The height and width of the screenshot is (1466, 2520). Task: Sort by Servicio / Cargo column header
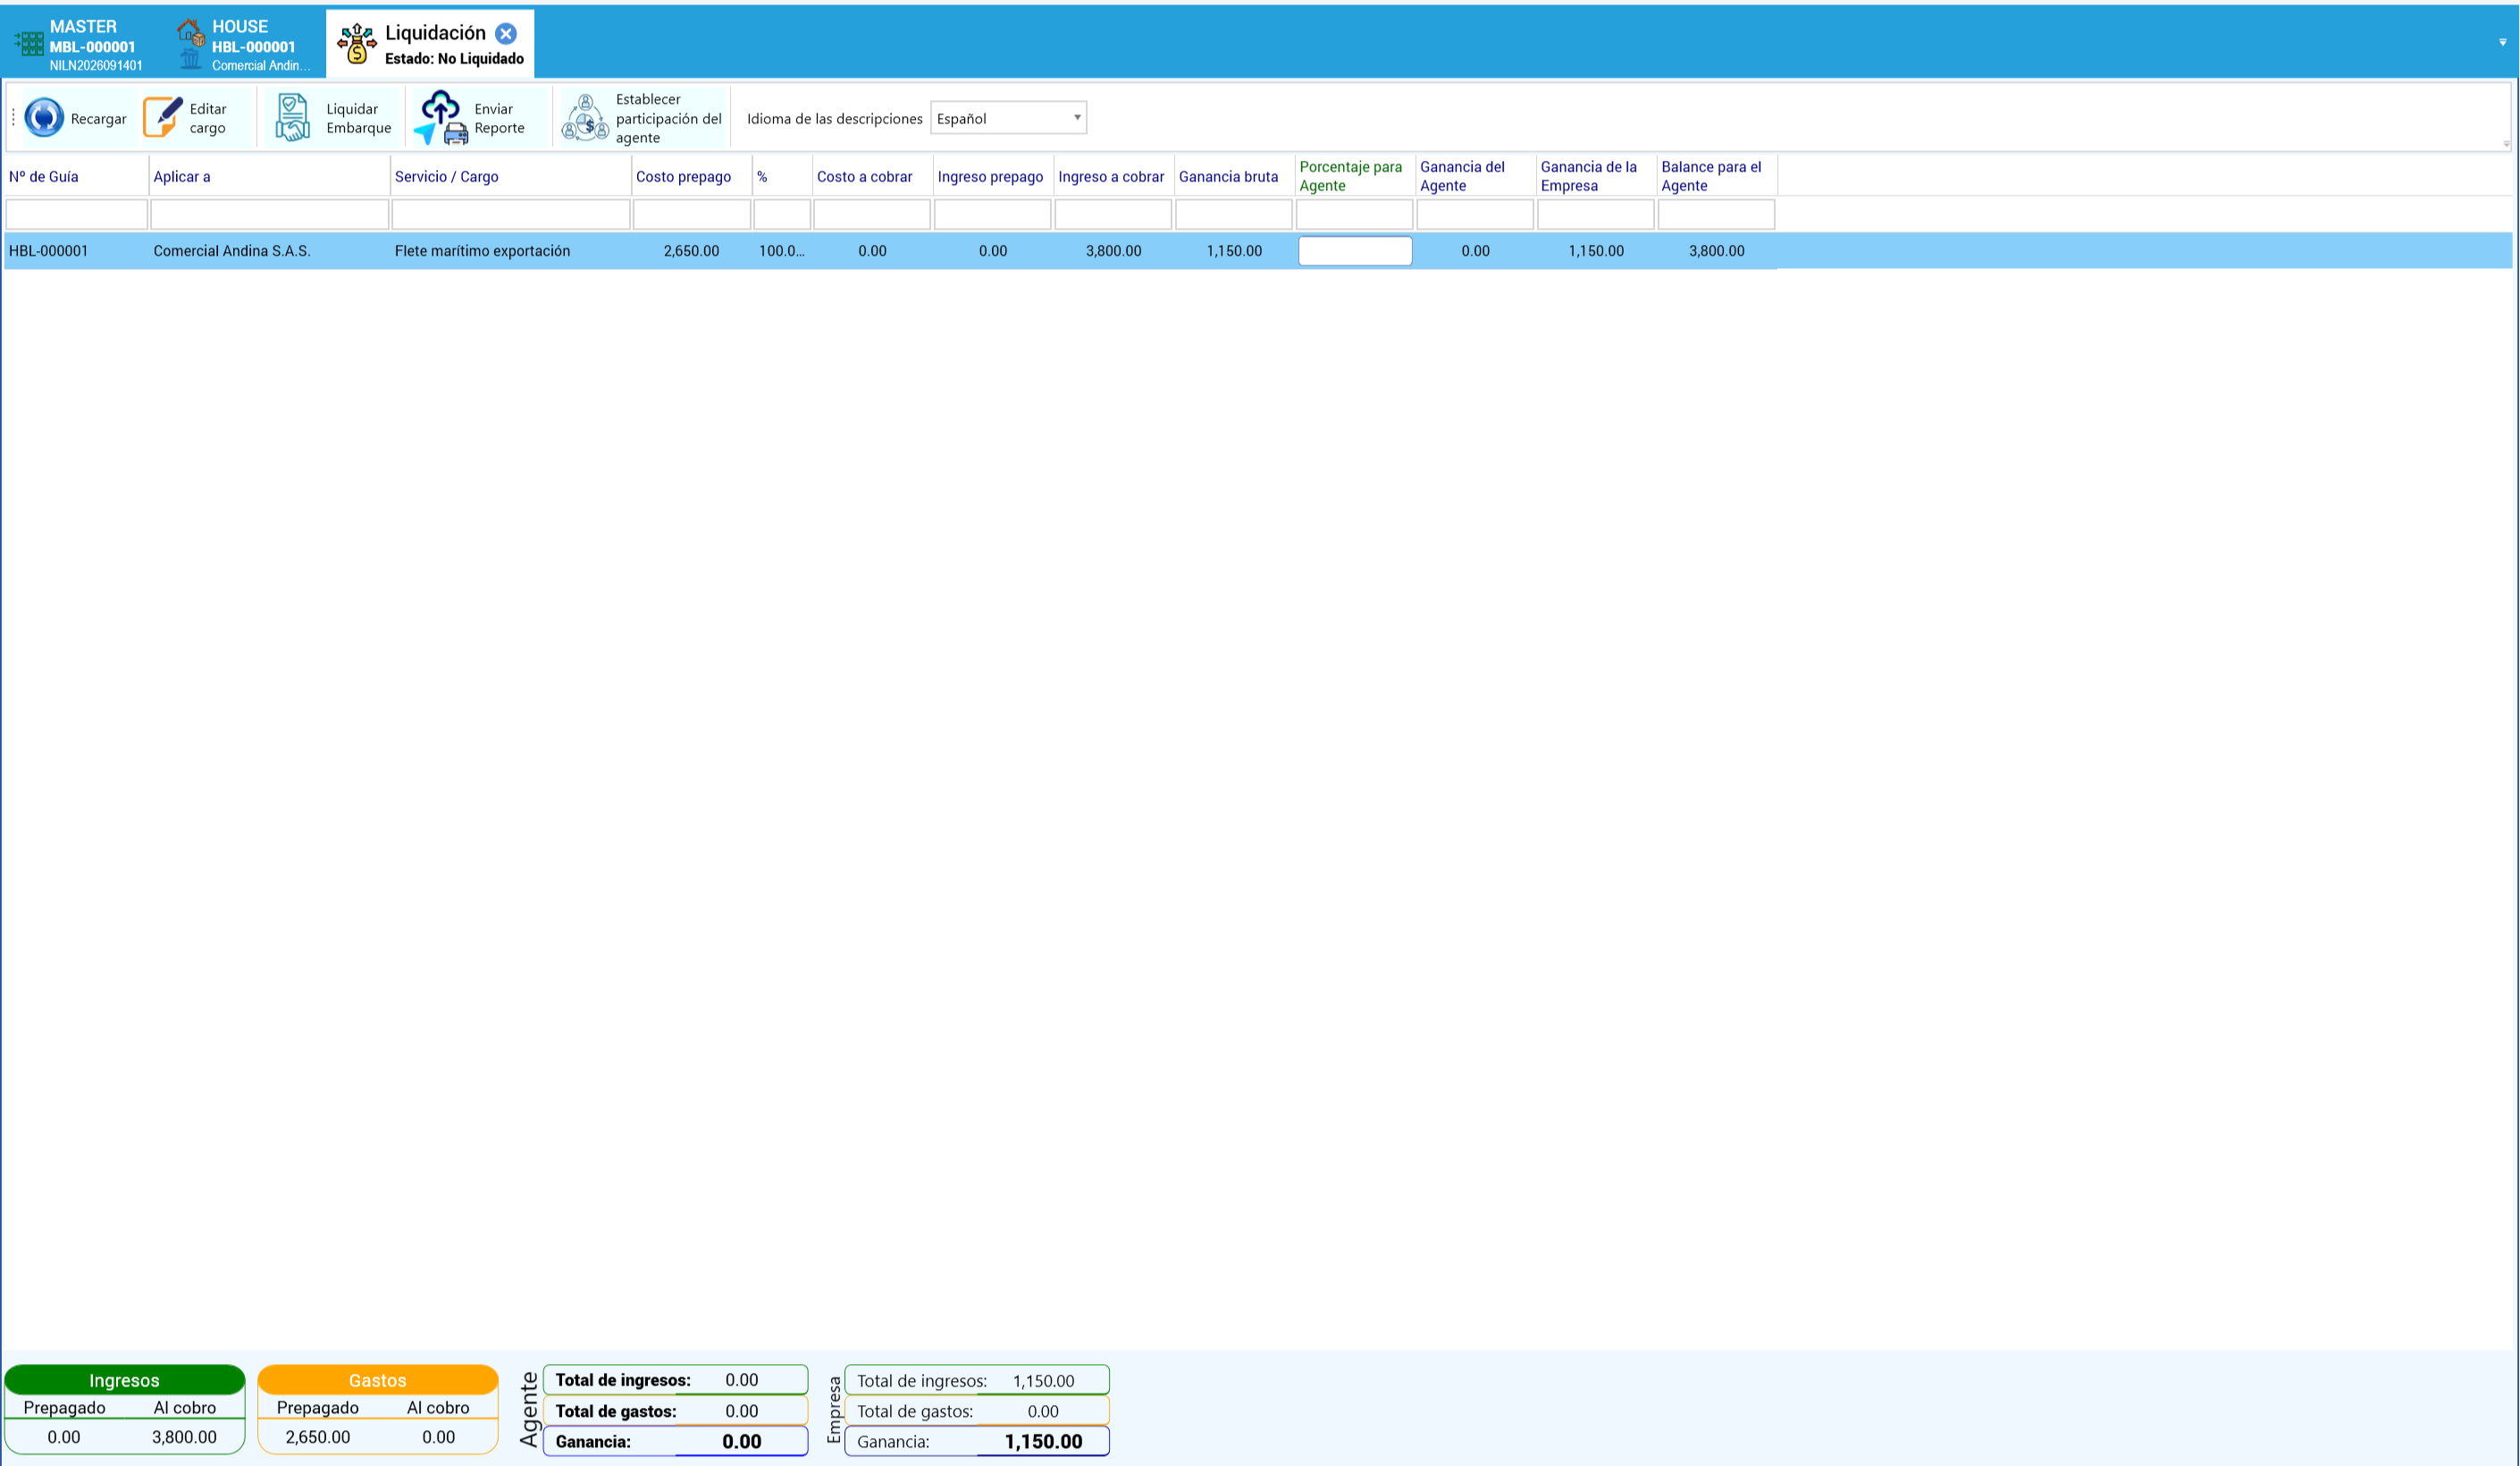coord(511,176)
